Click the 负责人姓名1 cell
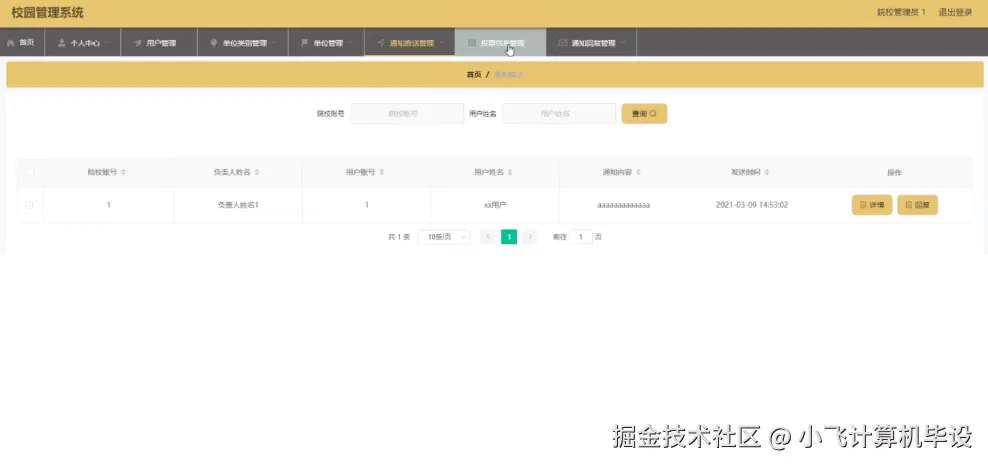 (x=238, y=205)
